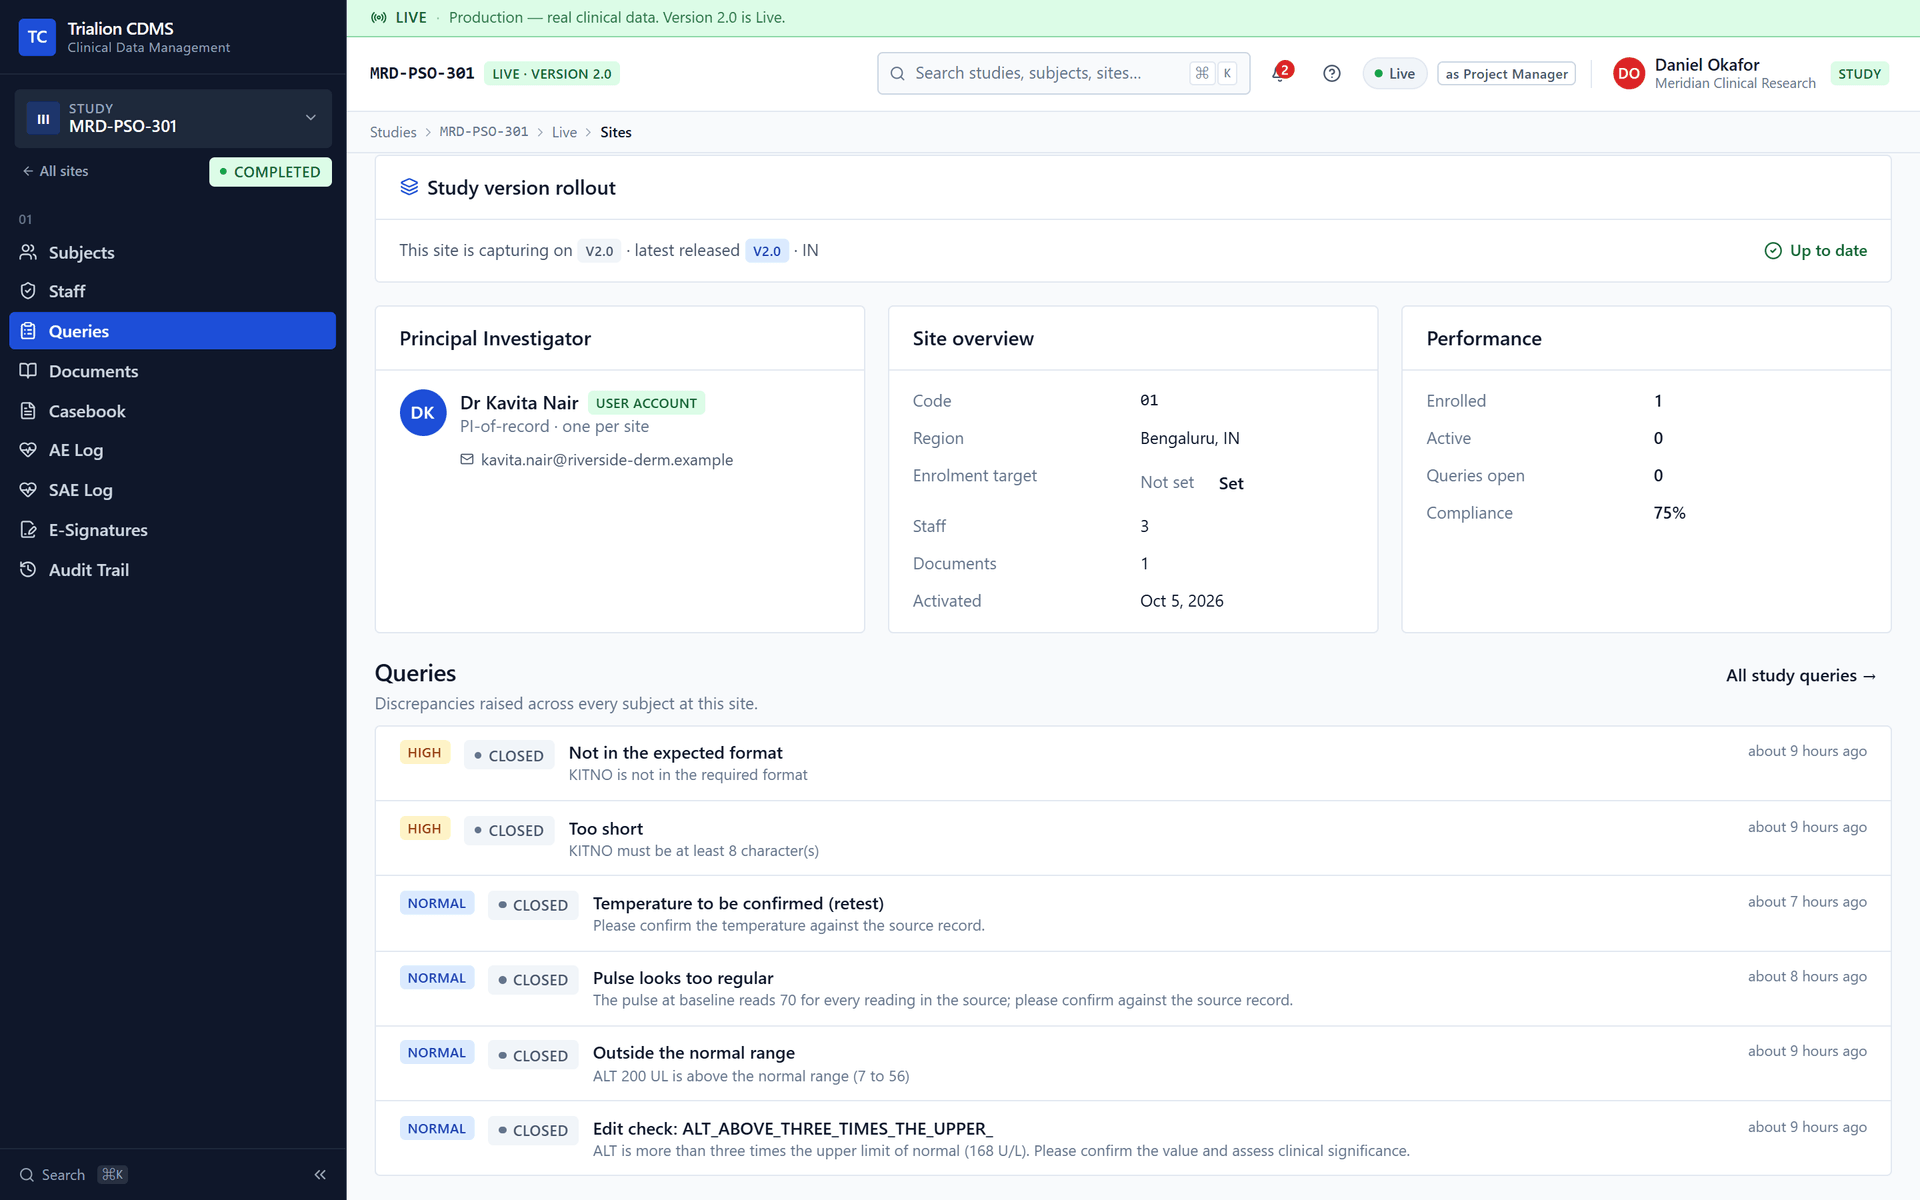Open the Edit check ALT_ABOVE_THREE_TIMES query
The height and width of the screenshot is (1200, 1920).
[1132, 1139]
